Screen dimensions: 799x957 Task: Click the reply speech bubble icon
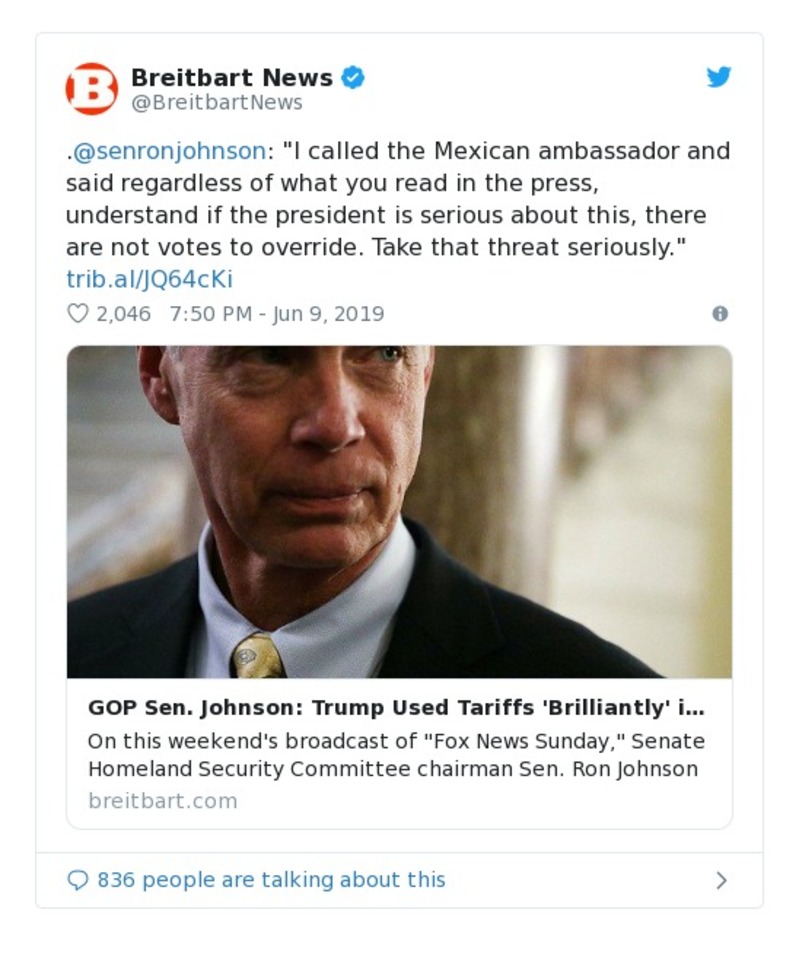pos(77,880)
